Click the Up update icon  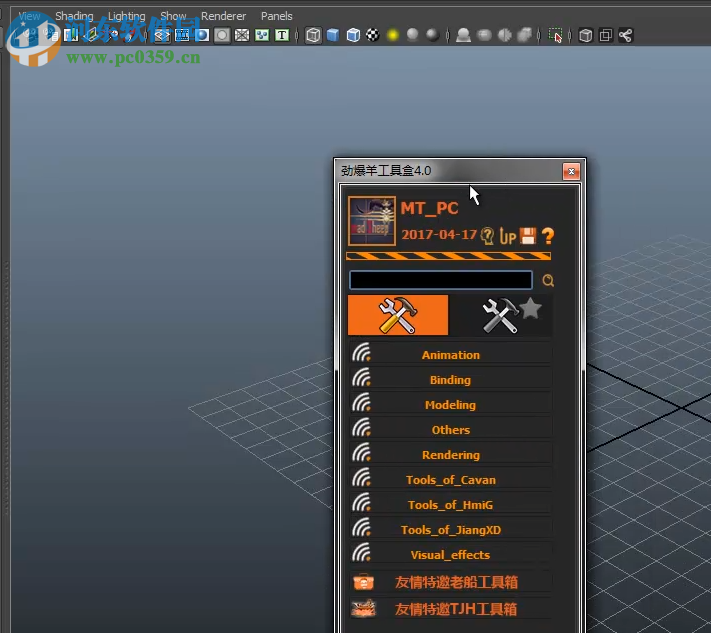pos(508,236)
